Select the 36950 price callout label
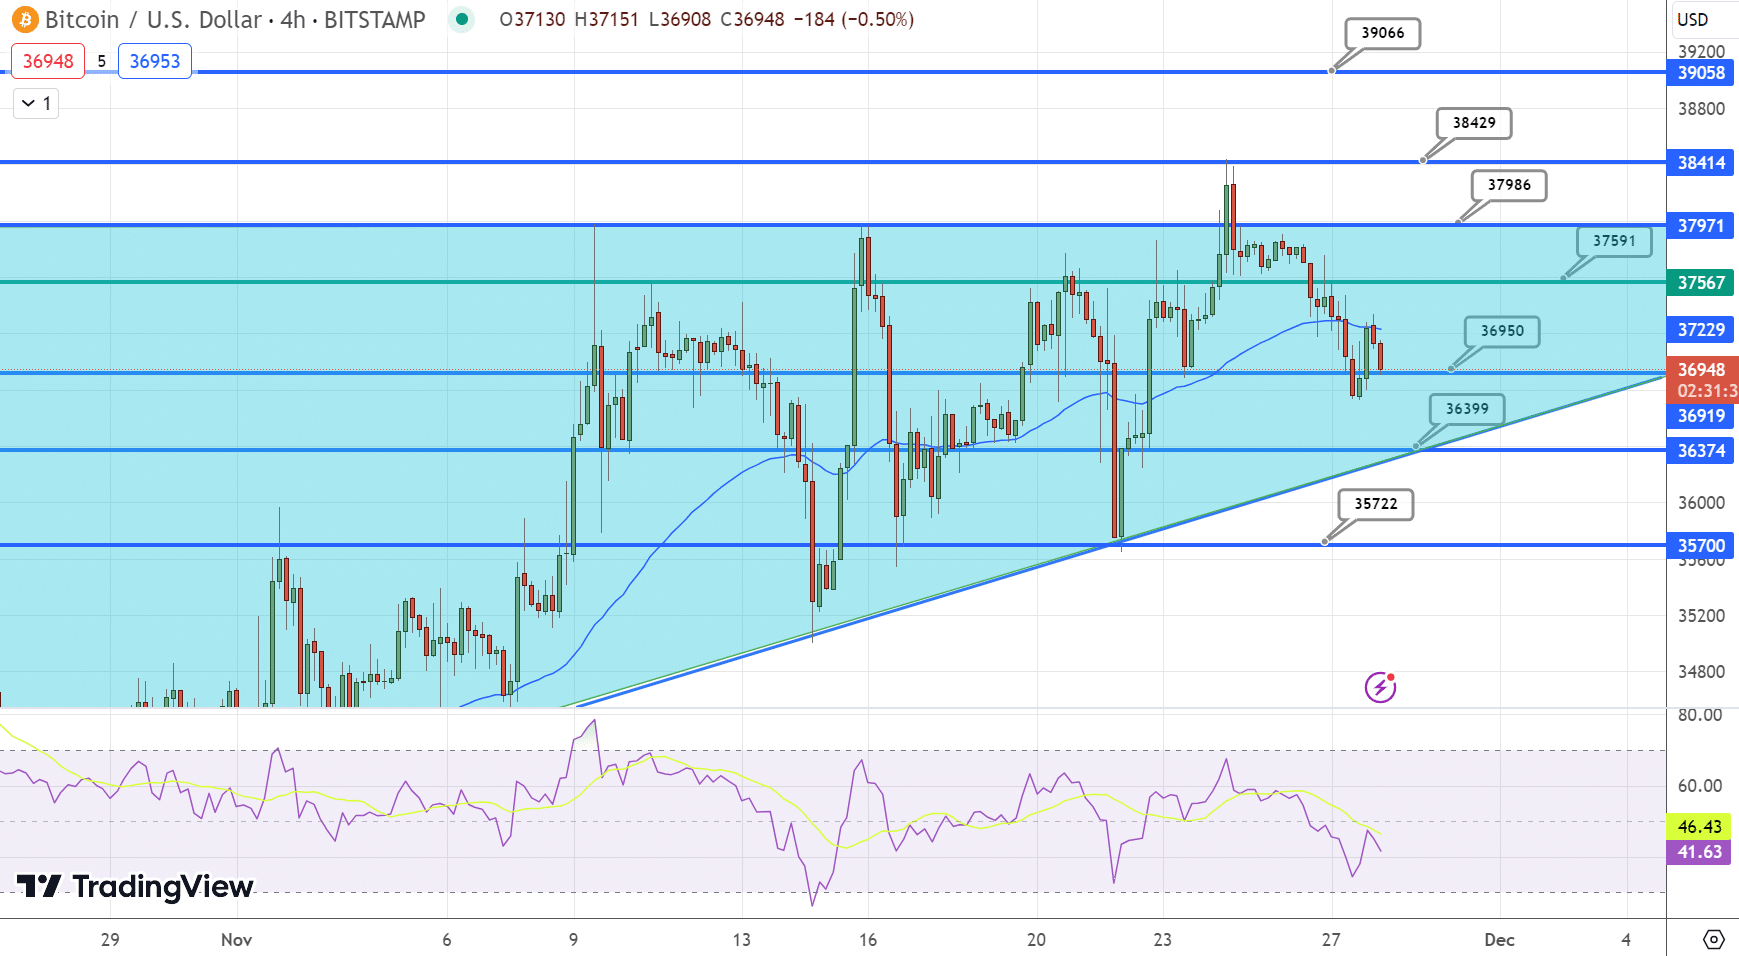The height and width of the screenshot is (956, 1739). coord(1502,331)
